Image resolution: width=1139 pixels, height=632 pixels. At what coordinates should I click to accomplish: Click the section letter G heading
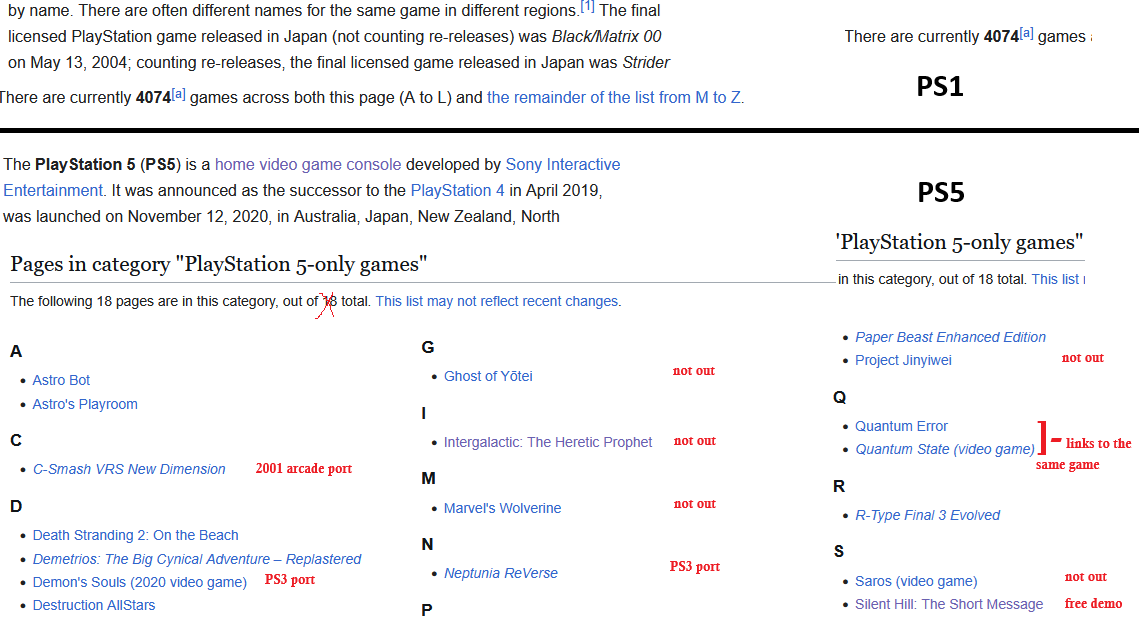[428, 347]
